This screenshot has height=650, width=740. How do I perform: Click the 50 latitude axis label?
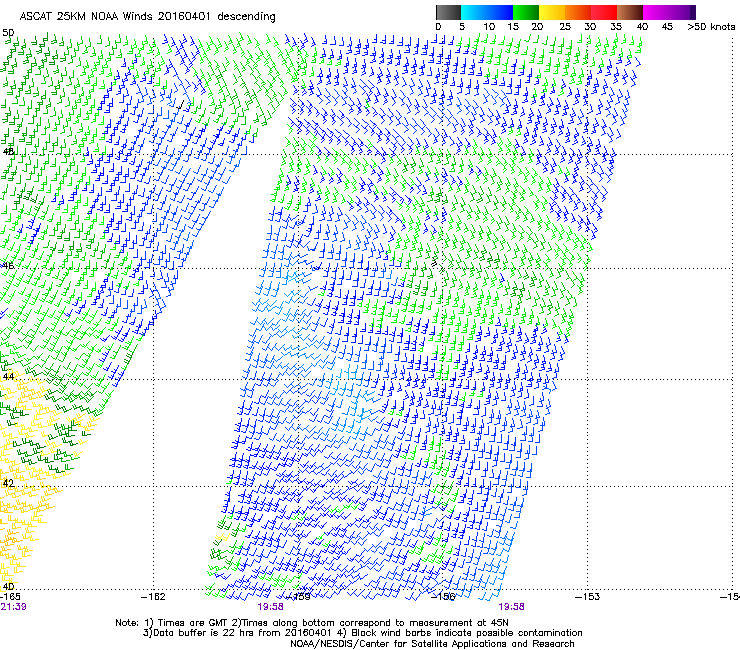coord(8,33)
